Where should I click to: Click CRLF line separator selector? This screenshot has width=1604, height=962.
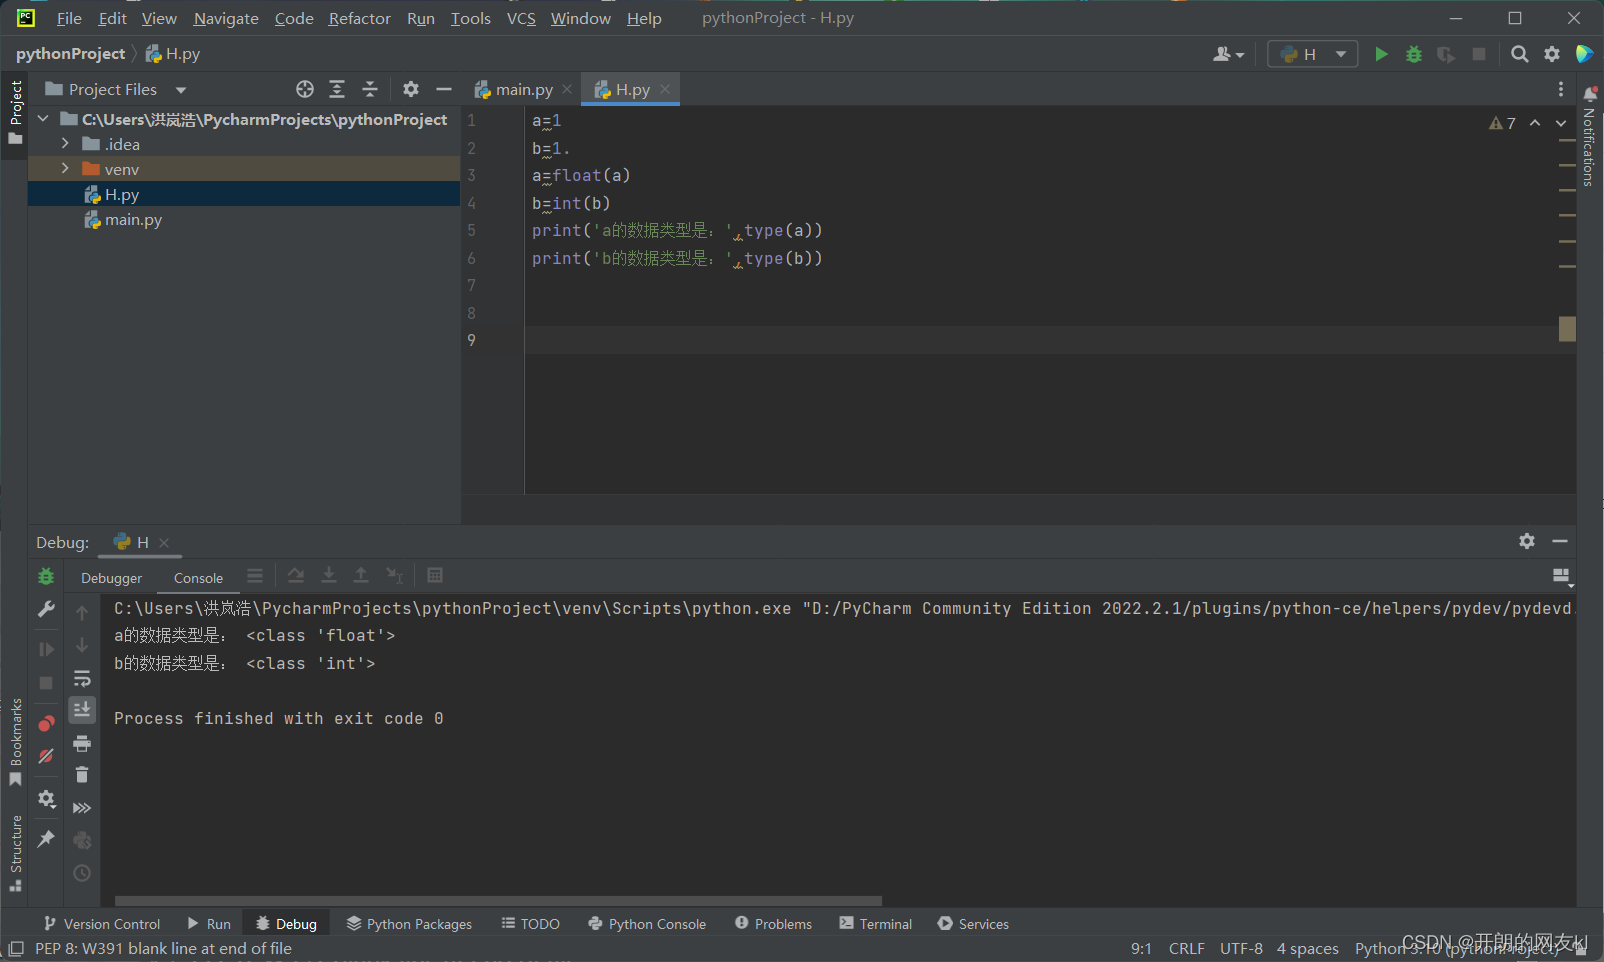[1186, 948]
